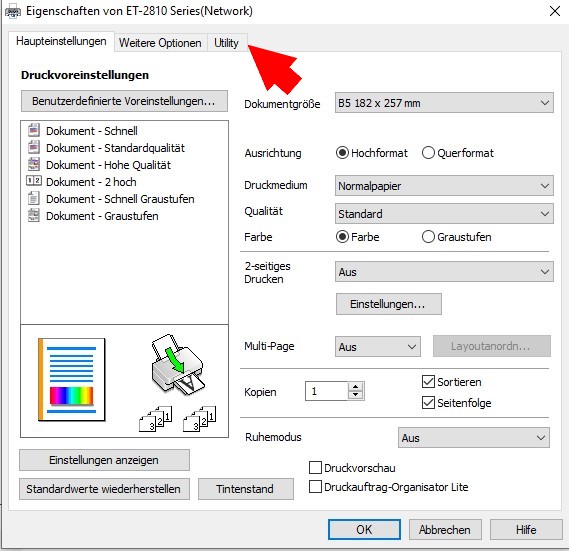The height and width of the screenshot is (551, 569).
Task: Open the Utility tab
Action: coord(226,43)
